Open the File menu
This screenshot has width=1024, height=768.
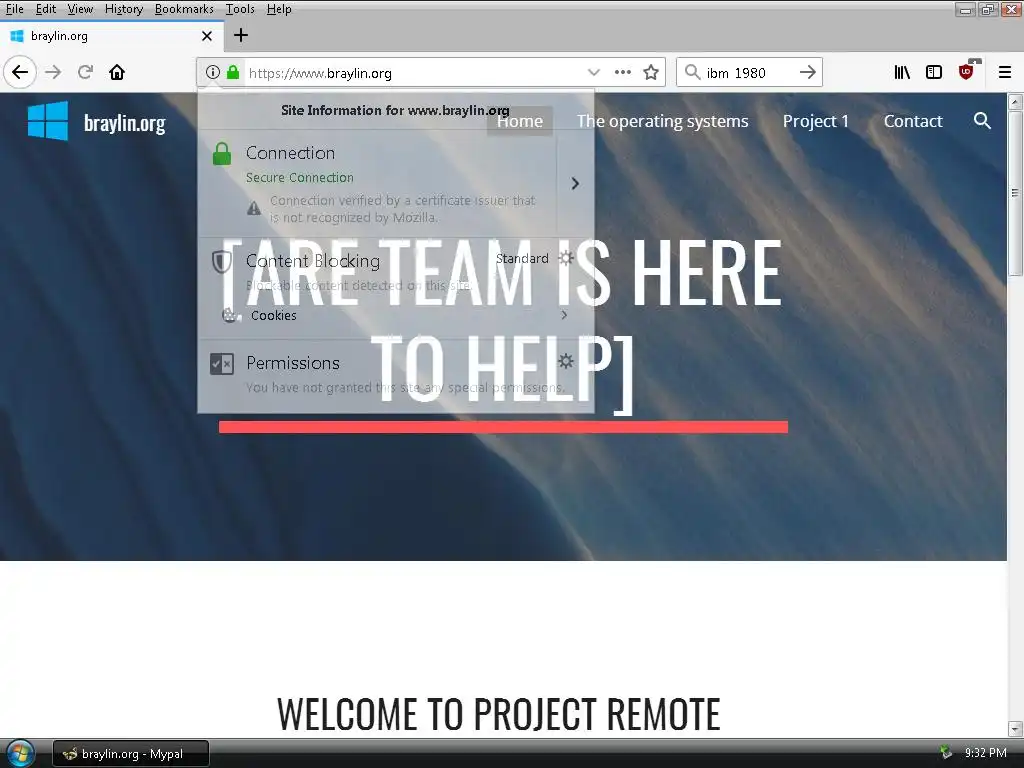coord(14,9)
